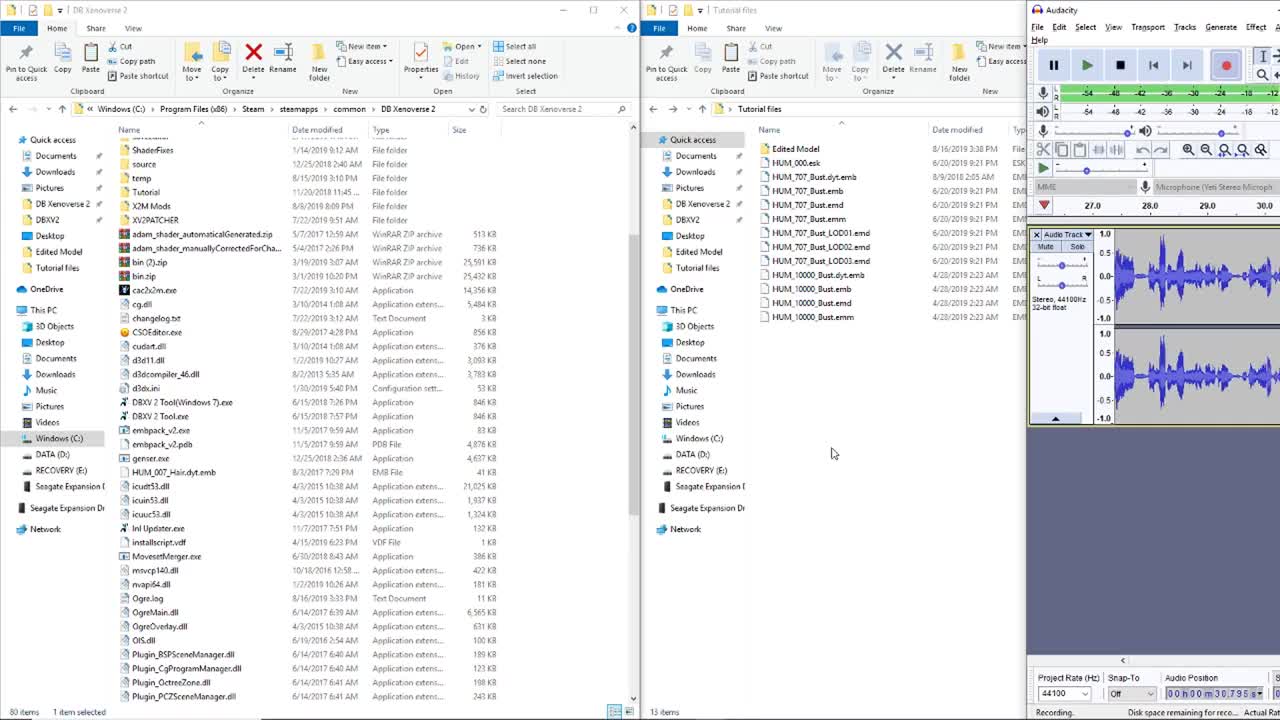Open Audacity Tracks menu
Viewport: 1280px width, 720px height.
click(1185, 27)
